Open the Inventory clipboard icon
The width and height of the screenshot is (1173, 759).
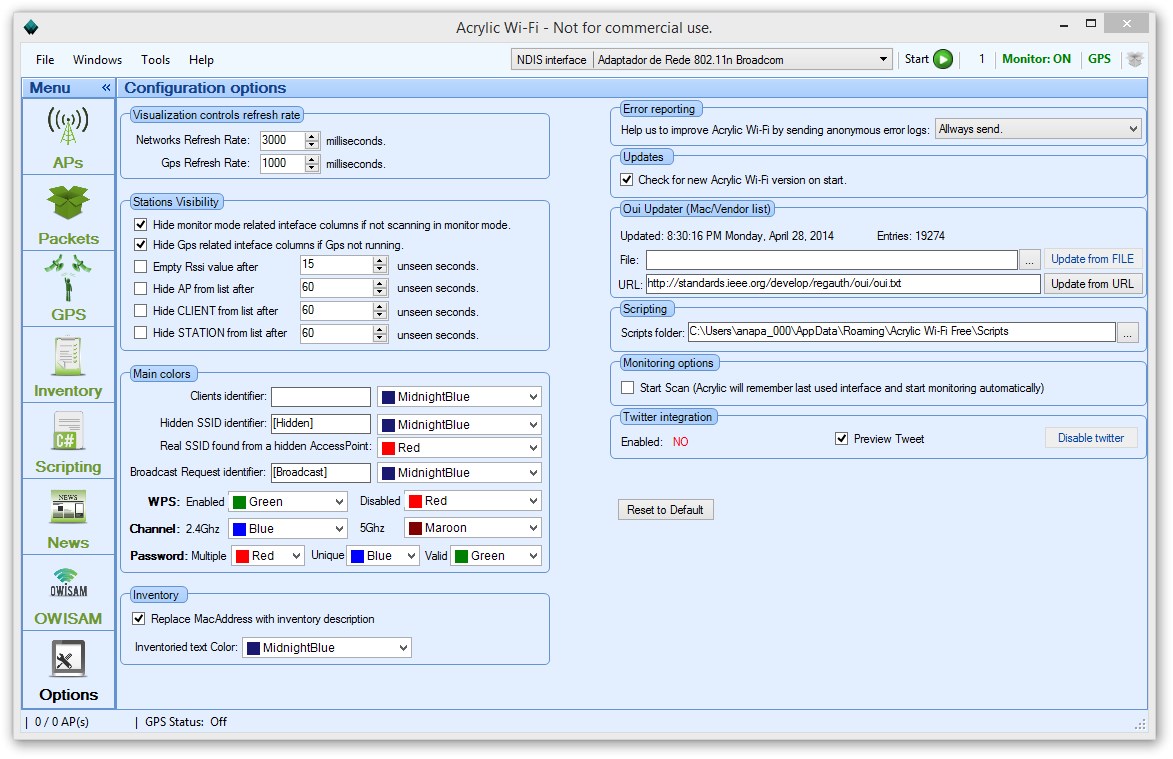click(x=68, y=356)
